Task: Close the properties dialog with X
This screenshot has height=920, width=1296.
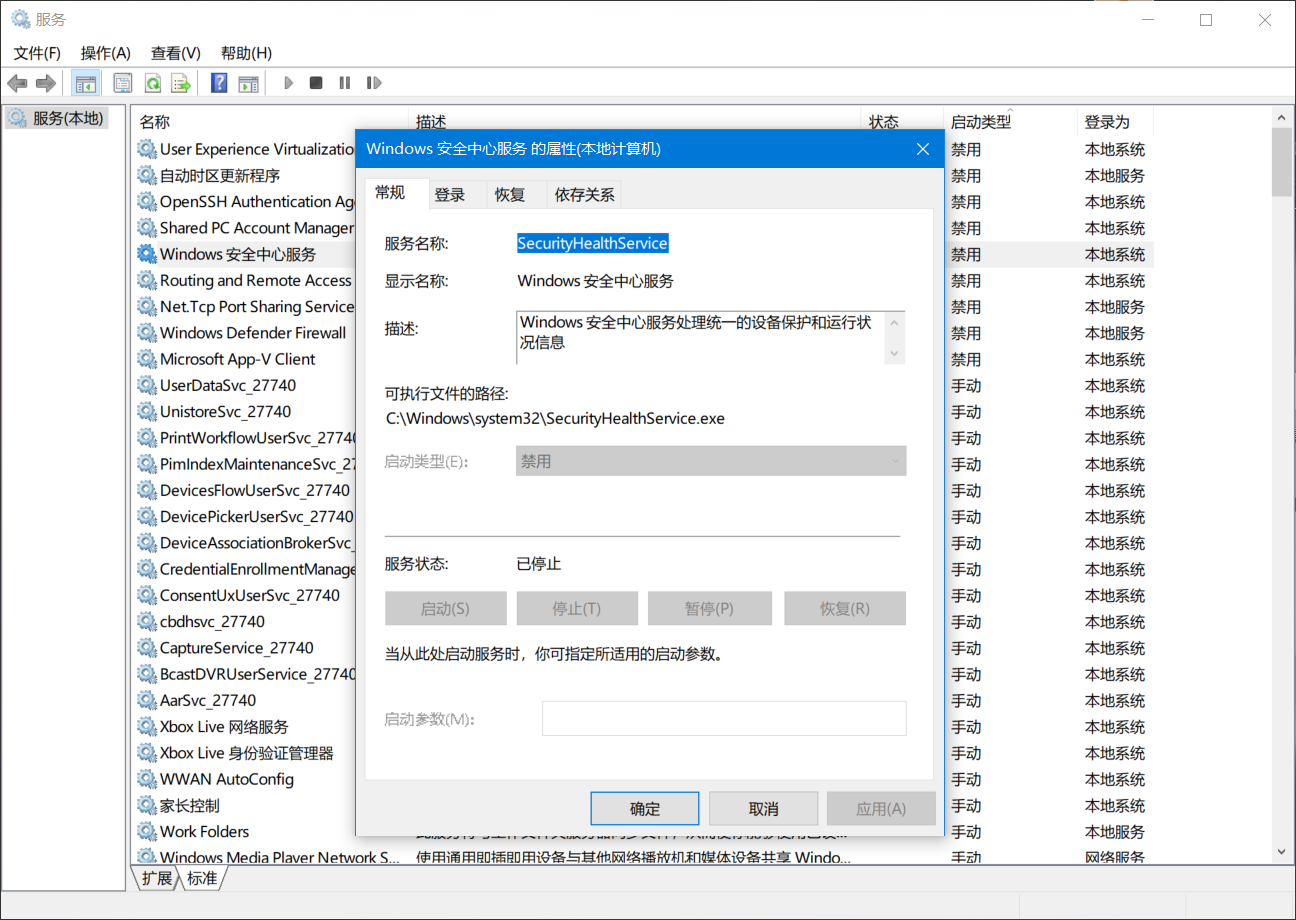Action: (x=923, y=149)
